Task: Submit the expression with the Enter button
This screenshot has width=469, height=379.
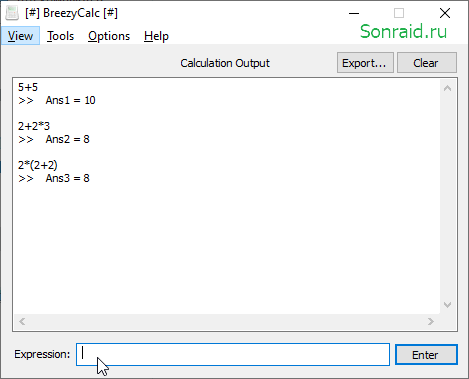Action: coord(426,355)
